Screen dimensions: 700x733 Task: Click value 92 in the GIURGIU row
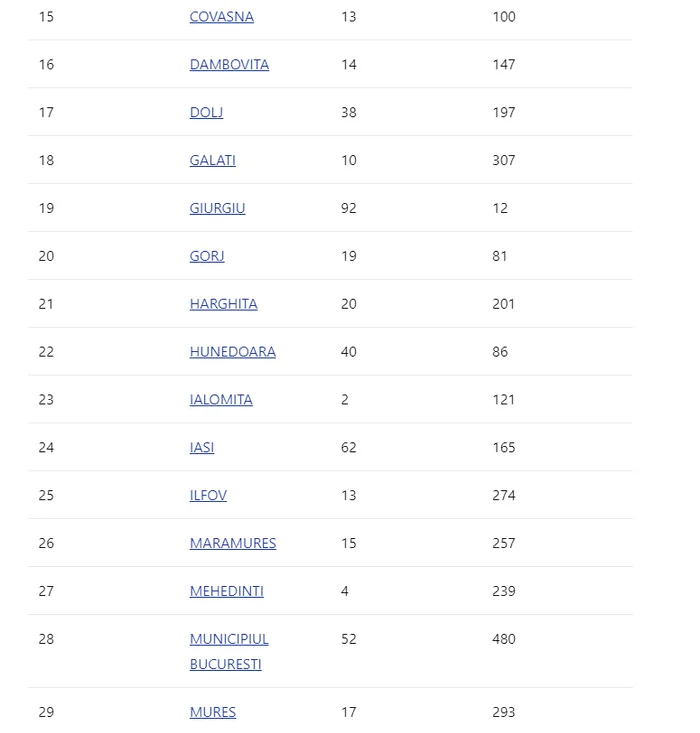click(348, 209)
